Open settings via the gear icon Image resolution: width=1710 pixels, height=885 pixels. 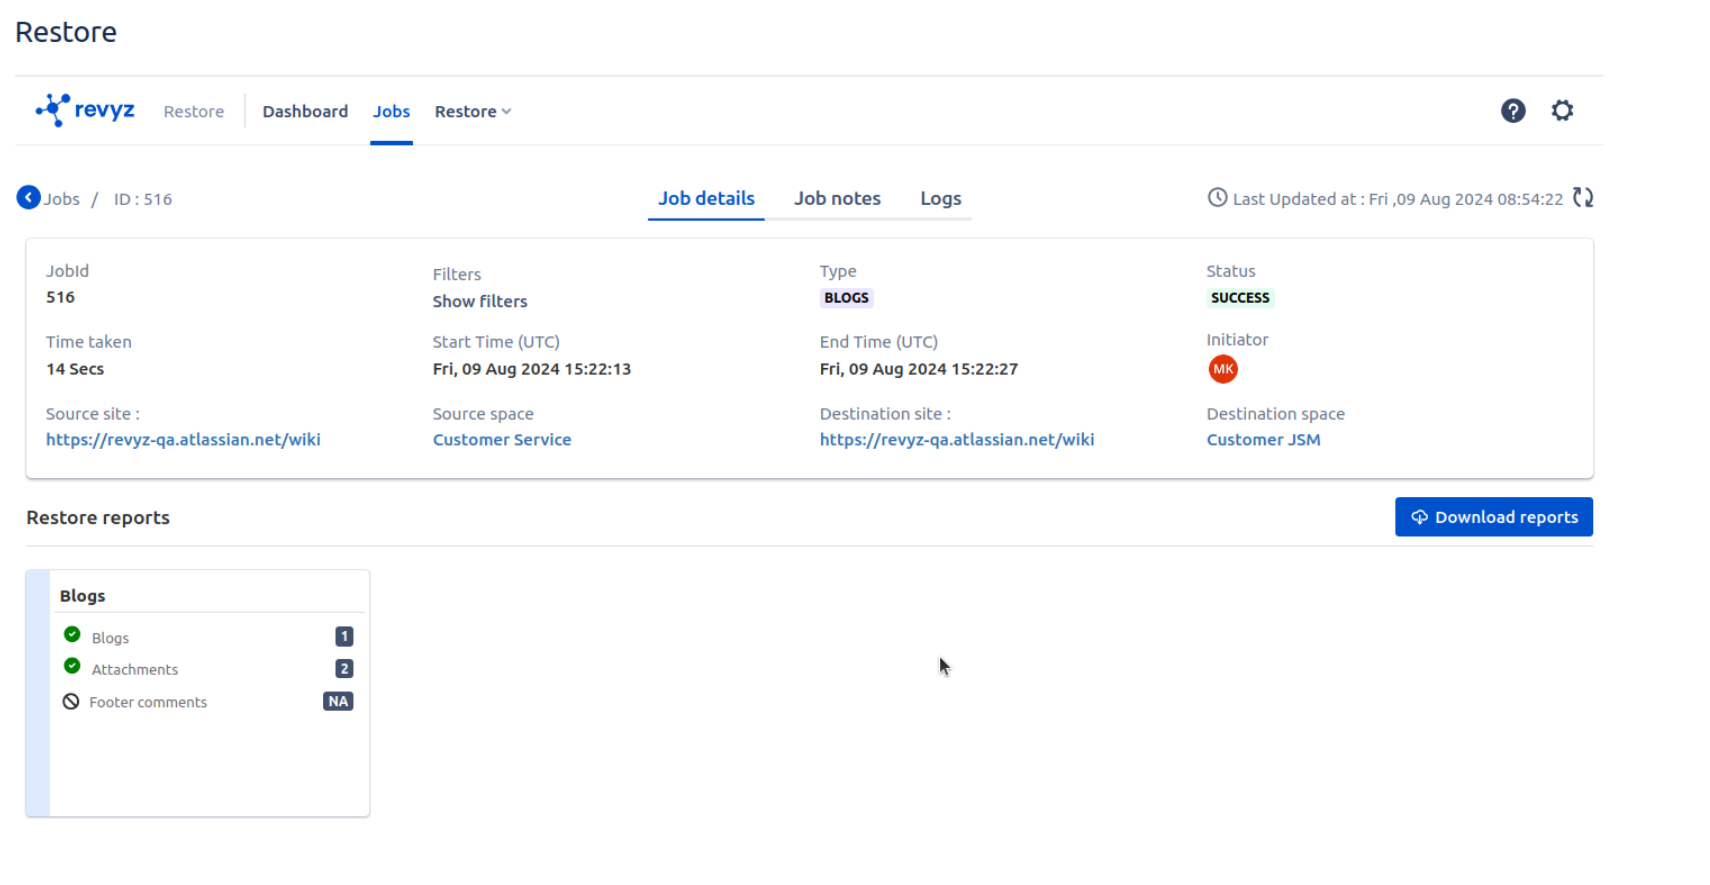pos(1561,111)
